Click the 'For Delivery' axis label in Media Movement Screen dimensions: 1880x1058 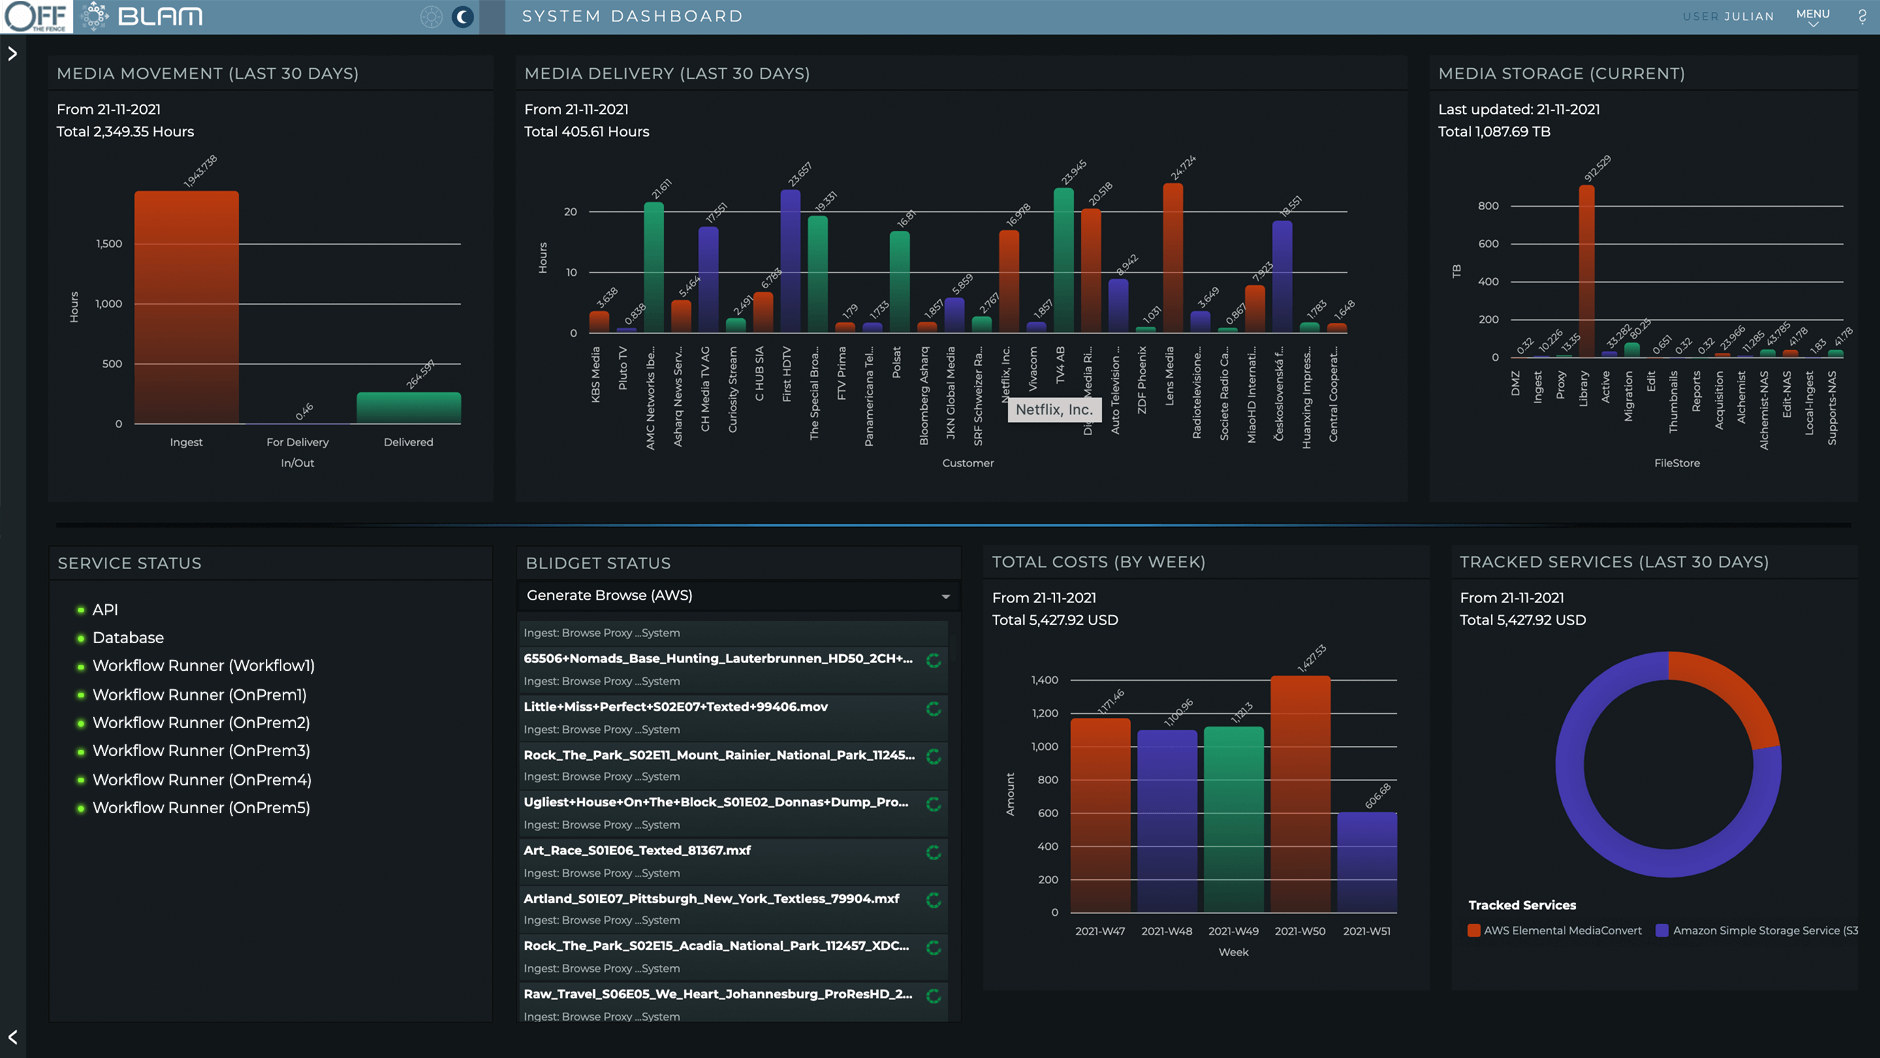tap(297, 442)
